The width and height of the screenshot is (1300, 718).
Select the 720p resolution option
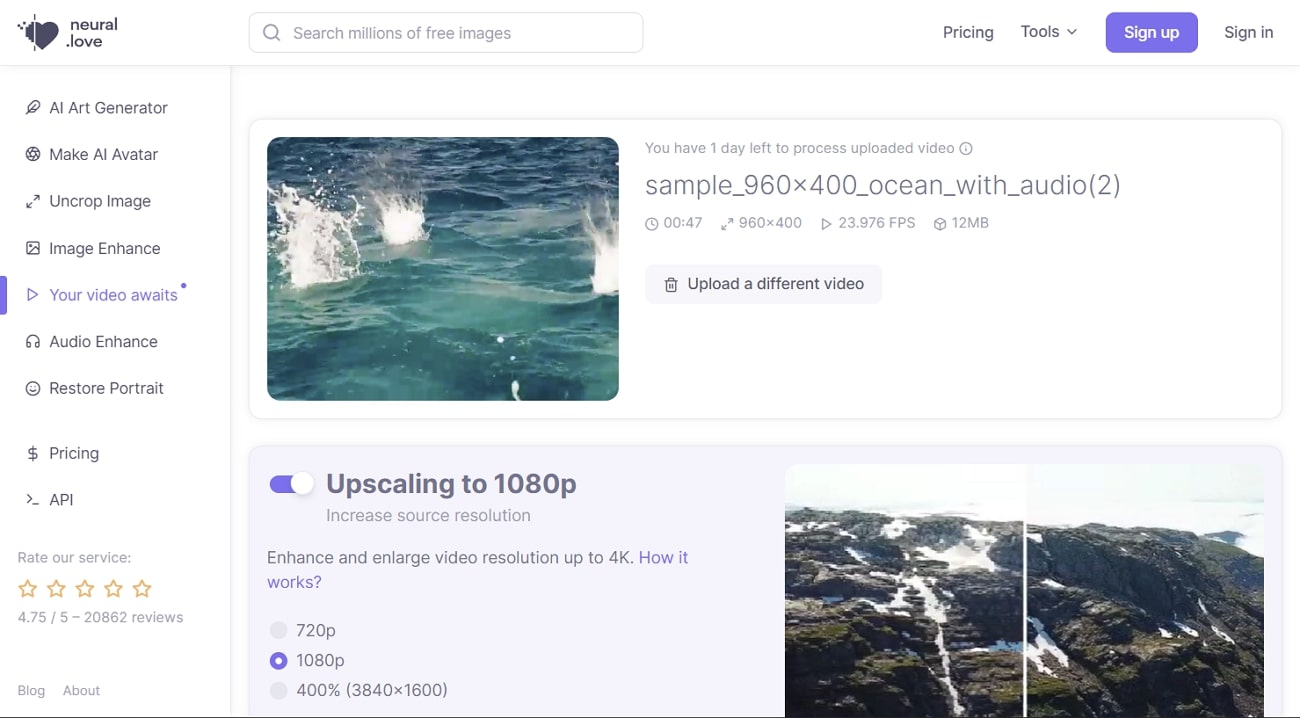(277, 630)
